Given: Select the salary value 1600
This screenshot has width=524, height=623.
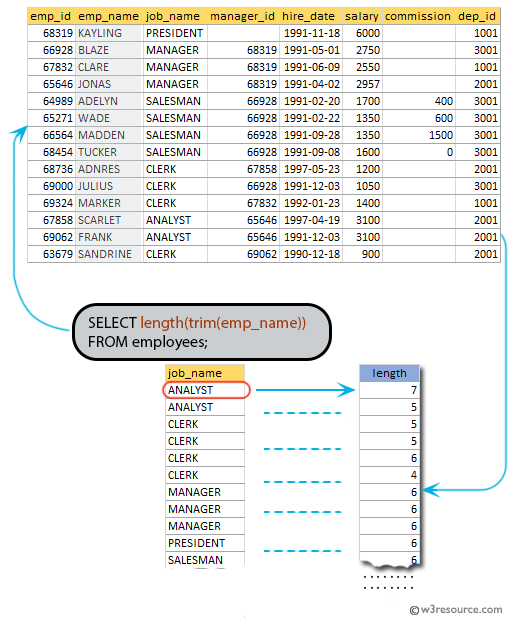Looking at the screenshot, I should coord(362,152).
